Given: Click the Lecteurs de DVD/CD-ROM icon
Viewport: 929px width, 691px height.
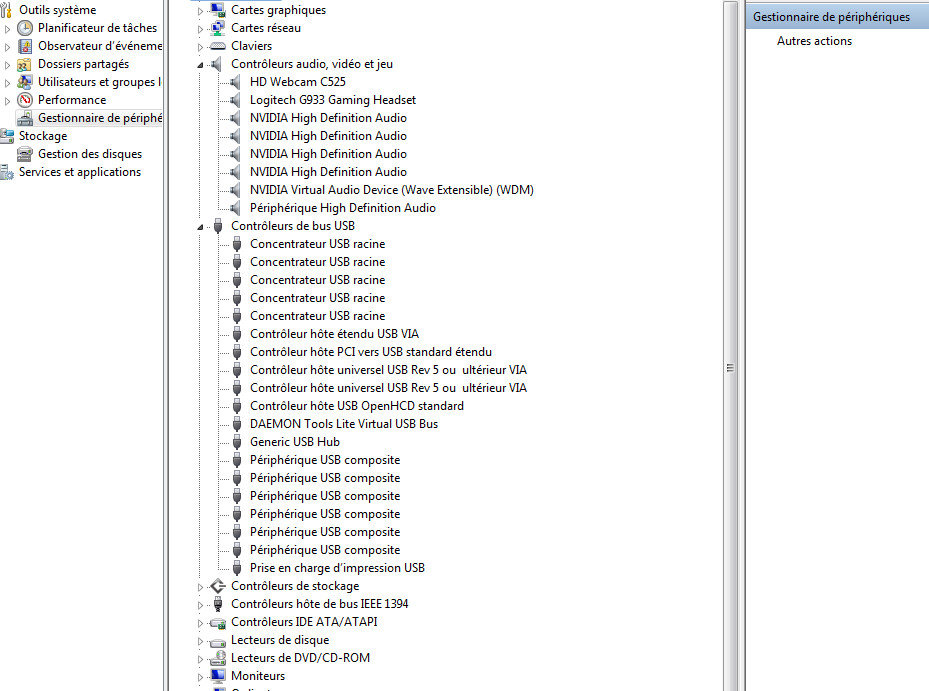Looking at the screenshot, I should tap(218, 658).
